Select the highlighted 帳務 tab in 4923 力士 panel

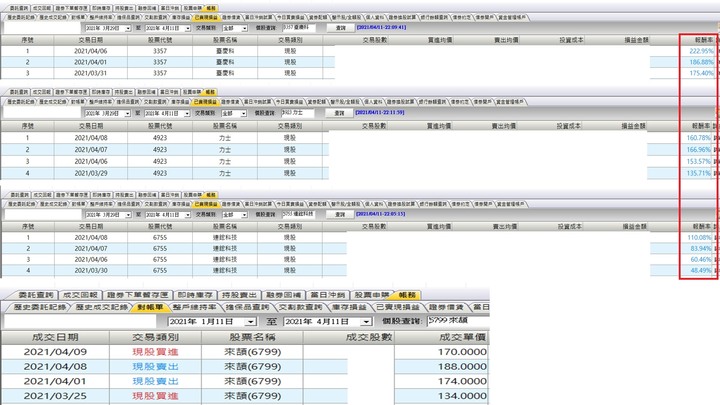[x=210, y=92]
